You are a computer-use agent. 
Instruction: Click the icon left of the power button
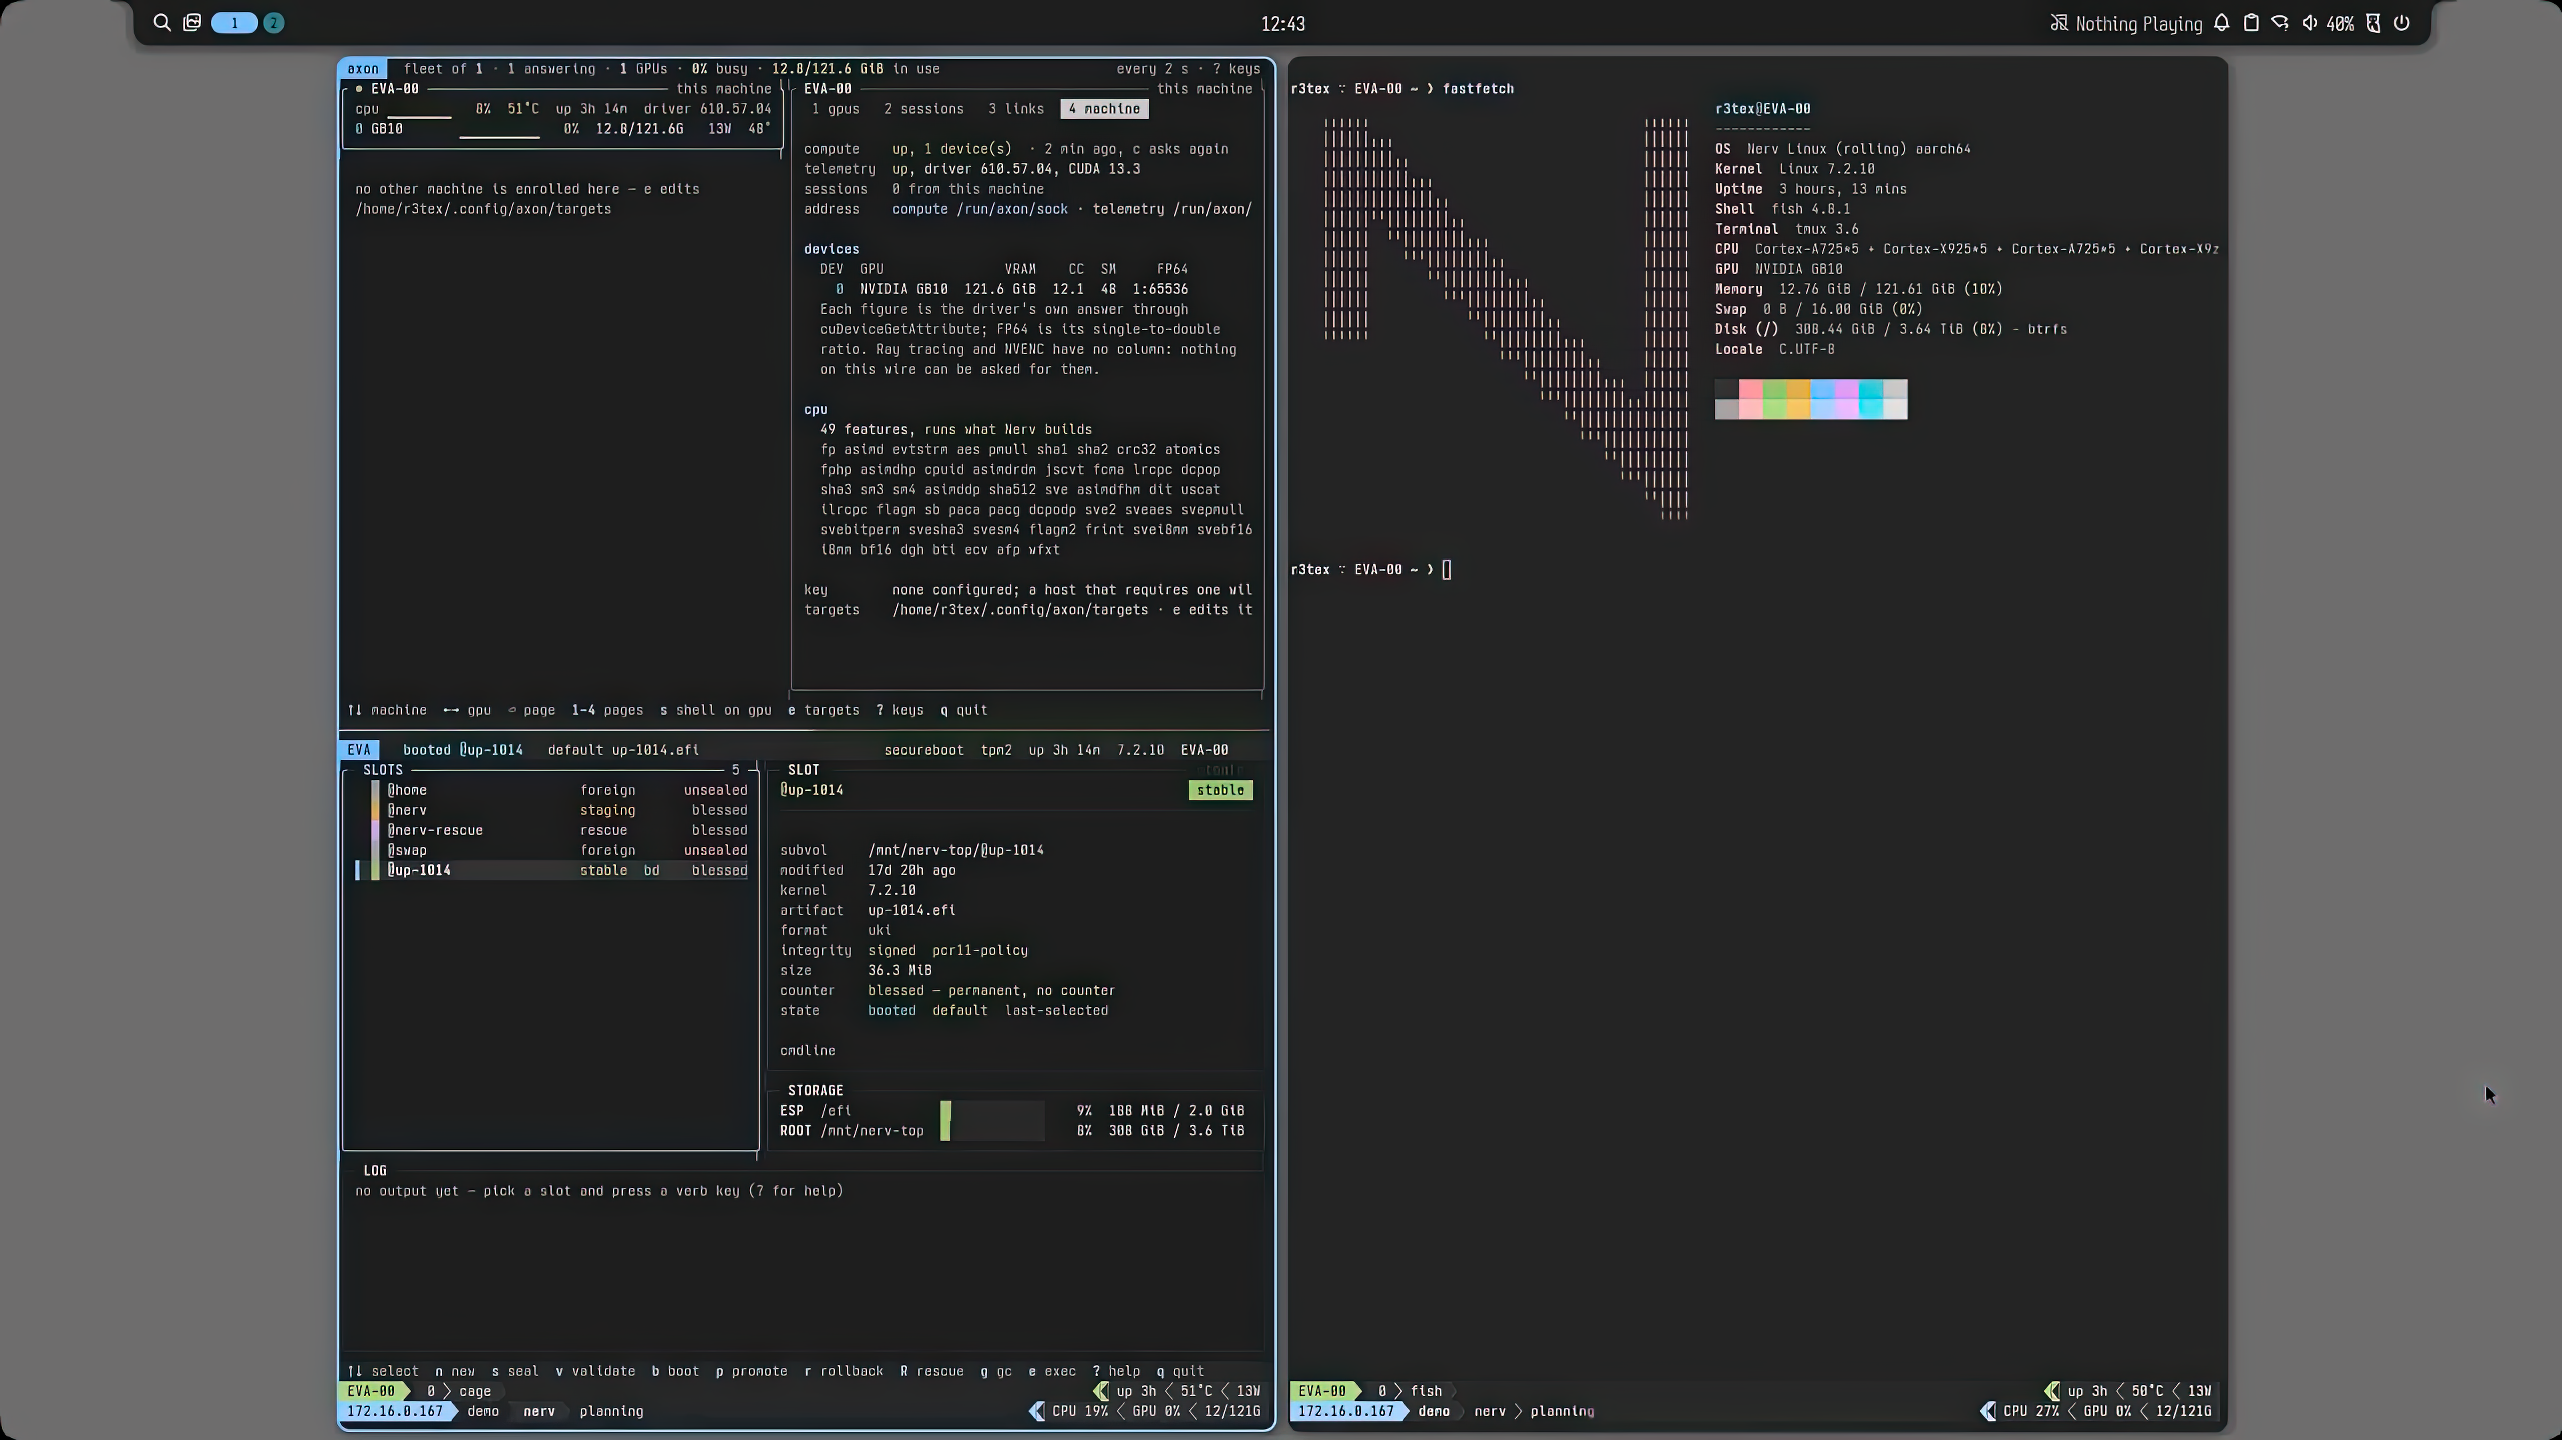pos(2373,23)
